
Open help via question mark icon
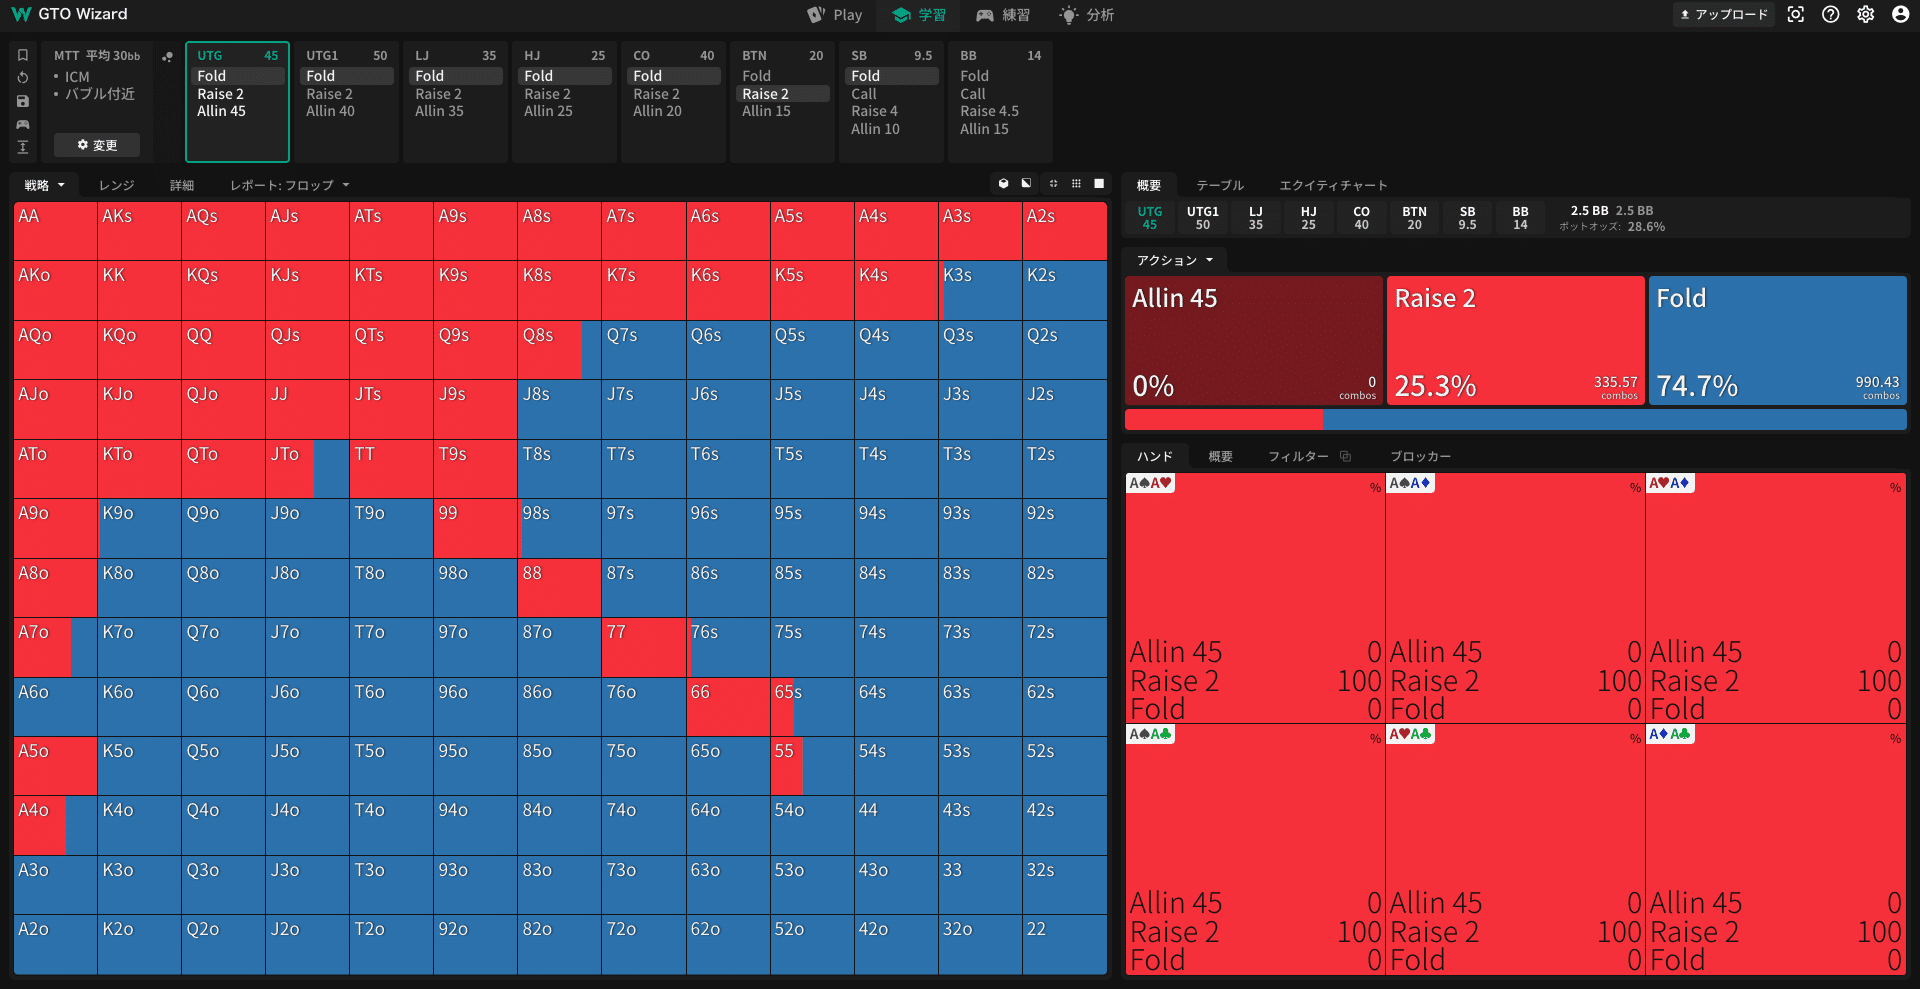click(1831, 15)
